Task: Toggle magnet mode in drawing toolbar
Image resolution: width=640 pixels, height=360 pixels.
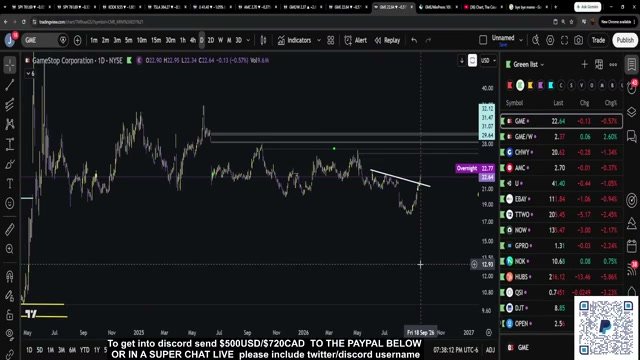Action: [x=10, y=276]
